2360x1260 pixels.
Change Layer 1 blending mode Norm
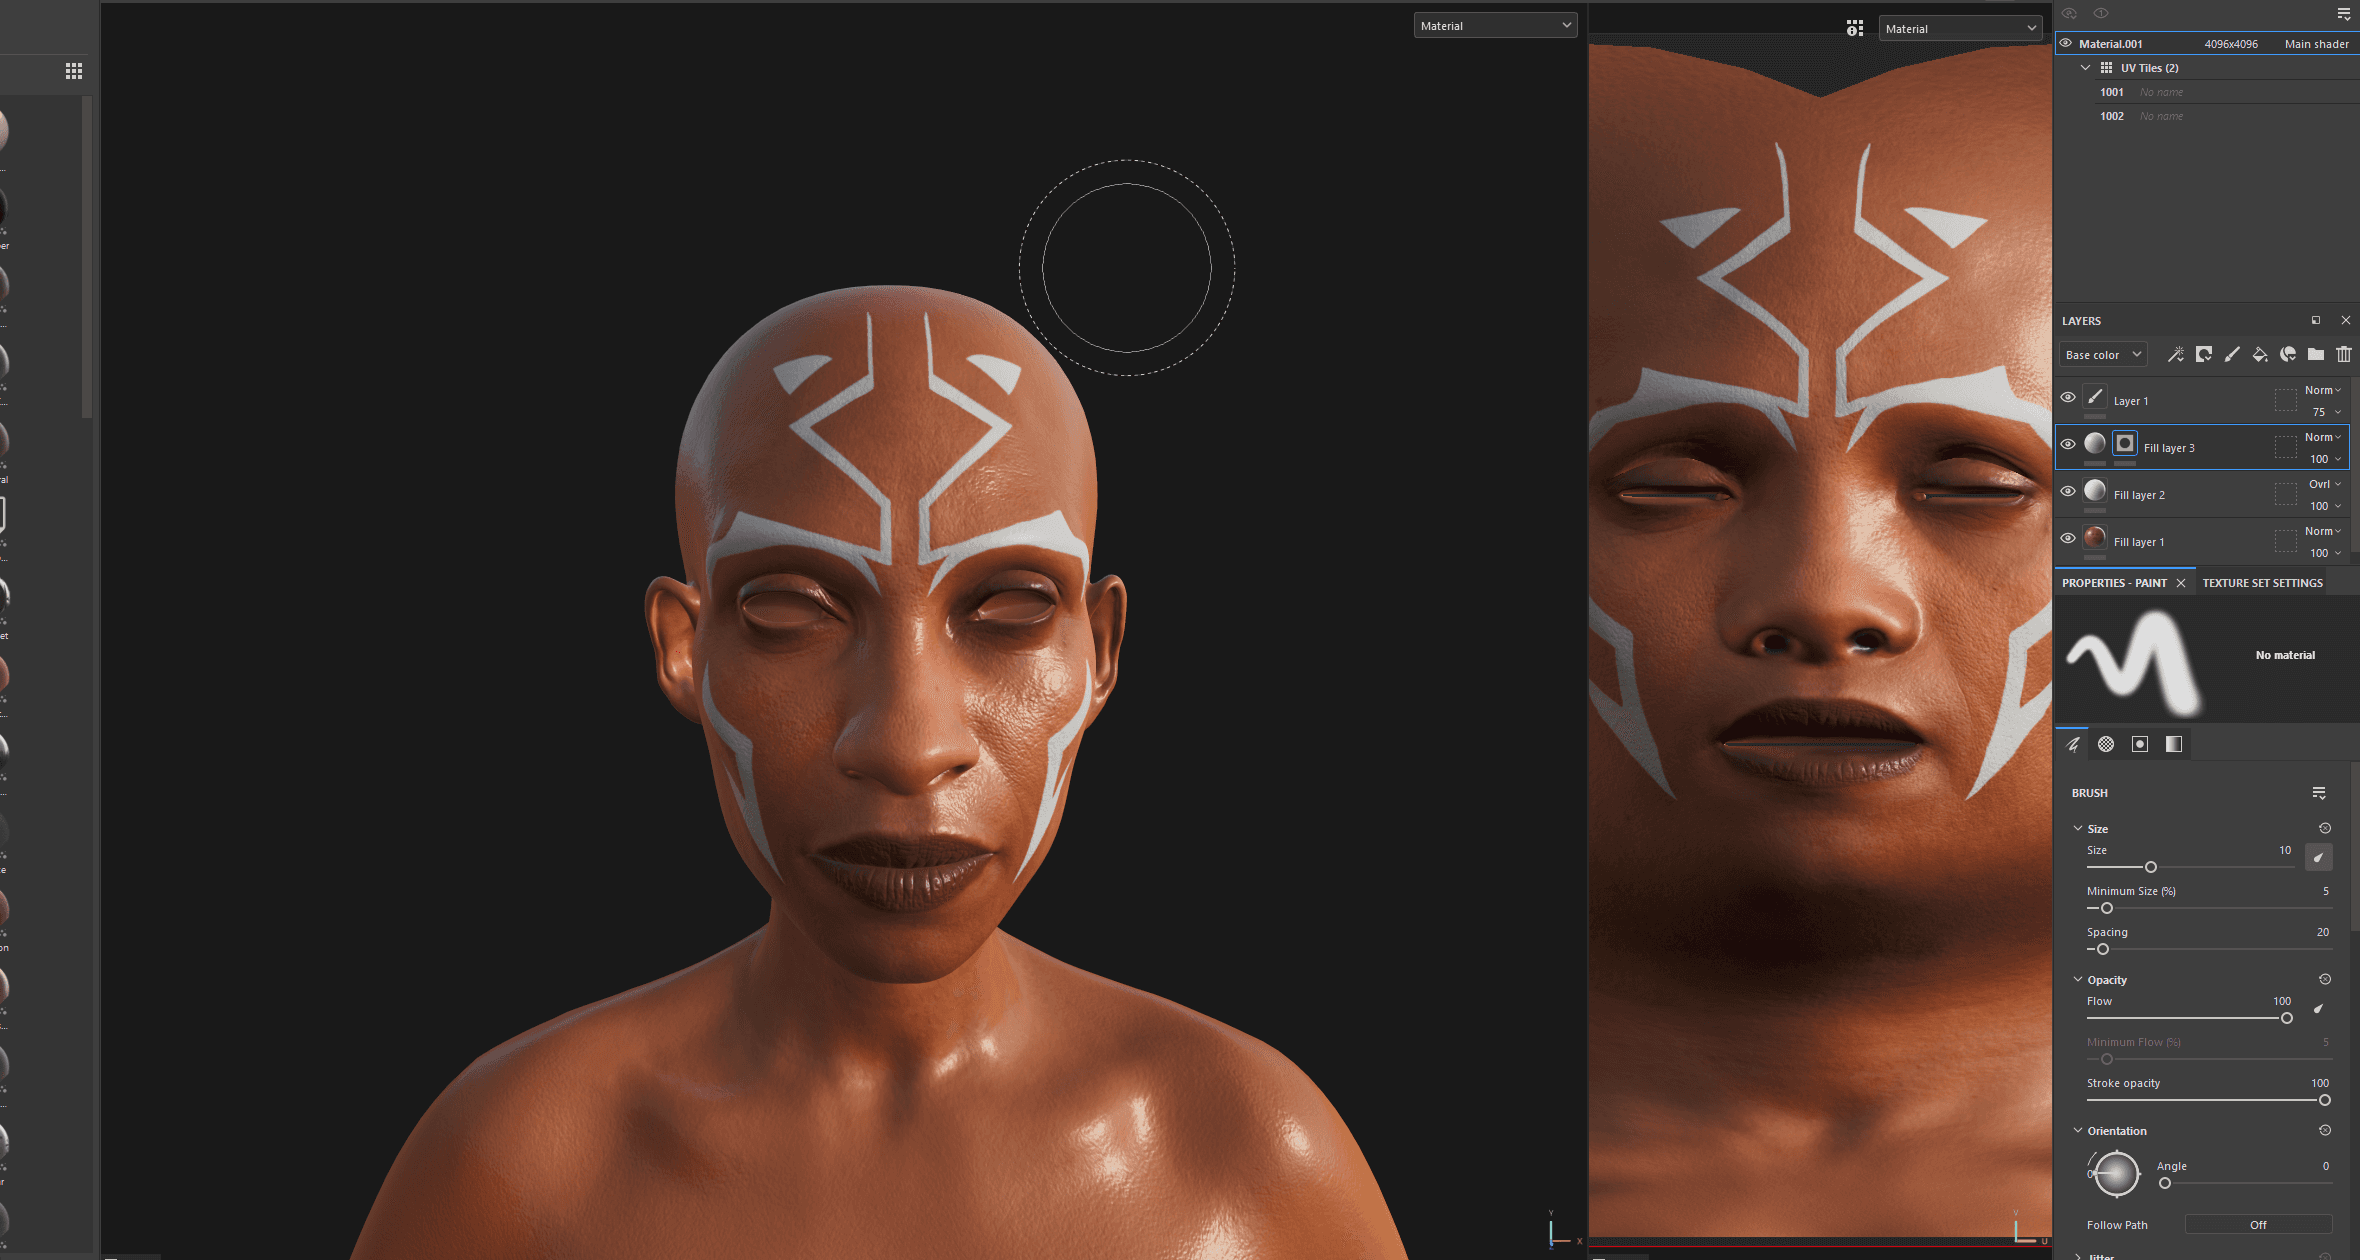(2323, 390)
